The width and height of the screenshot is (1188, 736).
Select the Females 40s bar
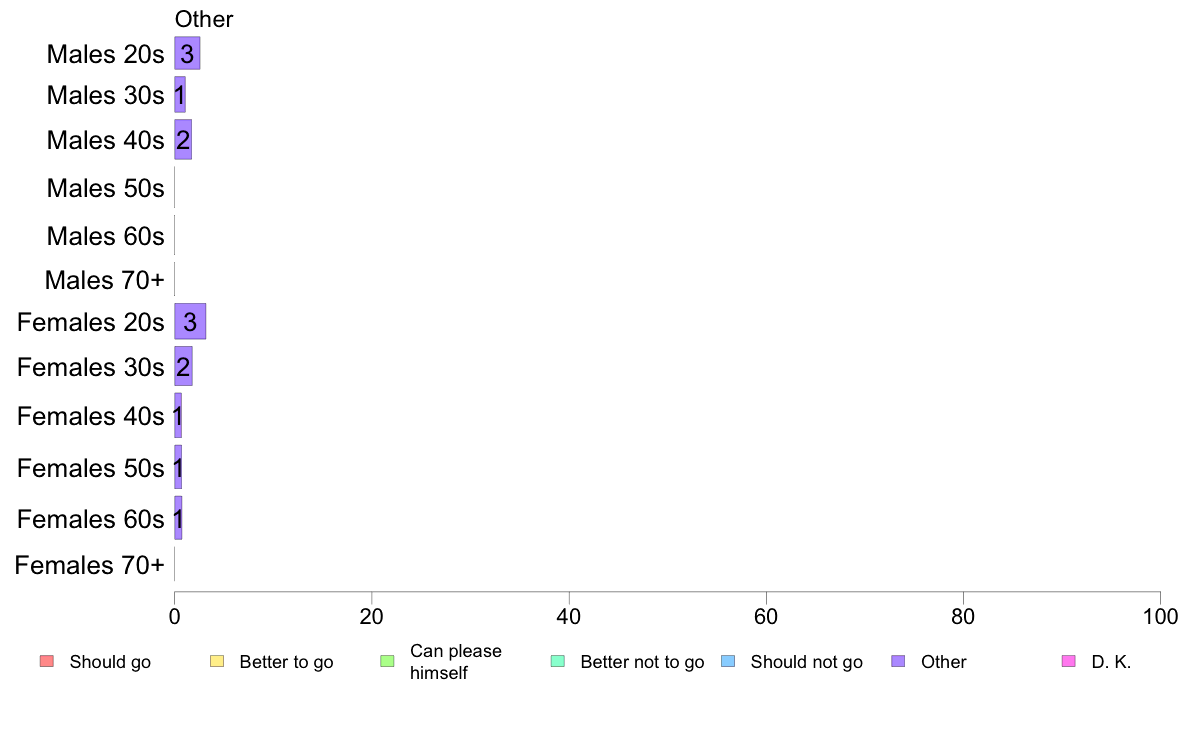pyautogui.click(x=178, y=415)
